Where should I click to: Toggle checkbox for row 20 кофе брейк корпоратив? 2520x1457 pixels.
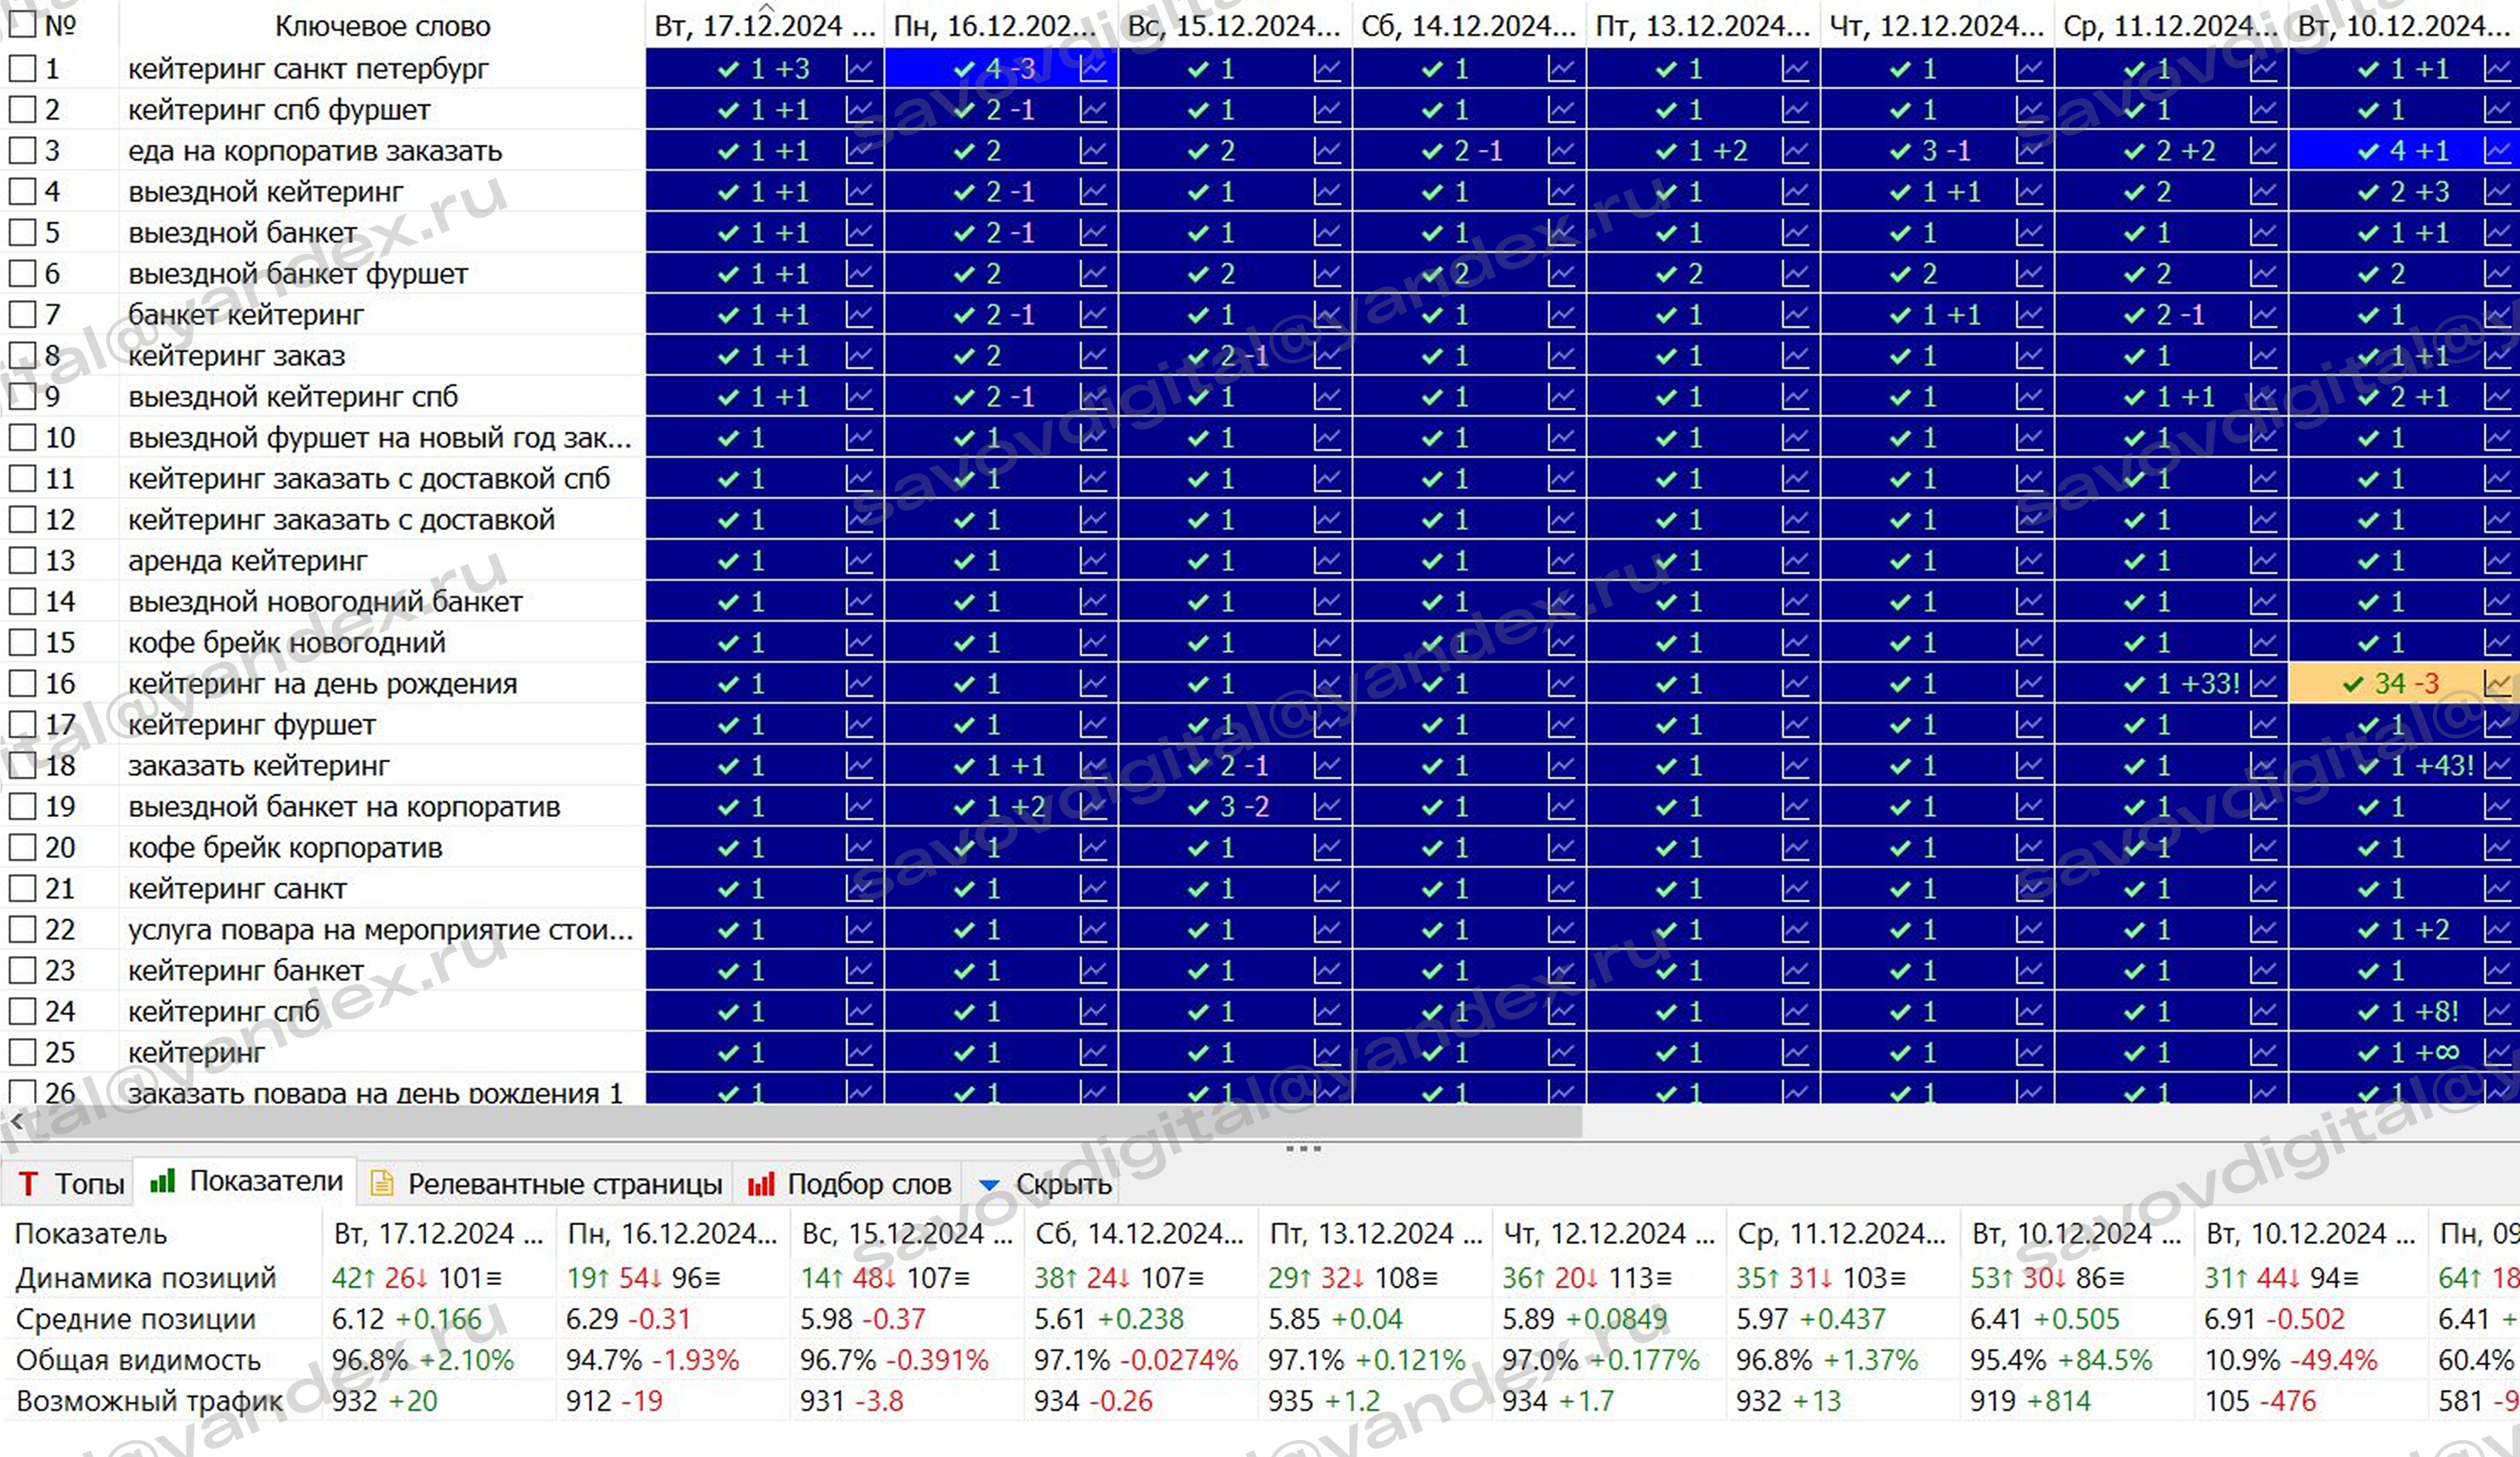coord(22,848)
